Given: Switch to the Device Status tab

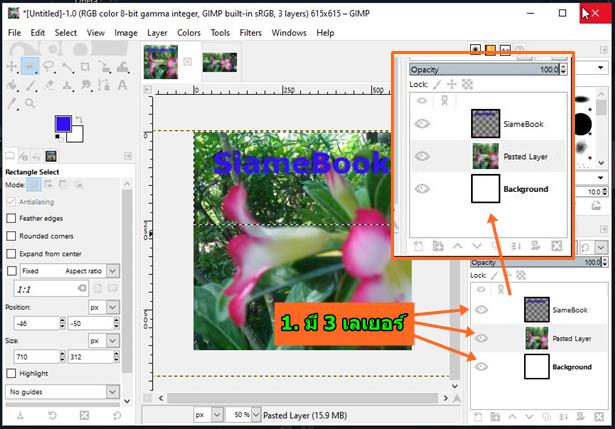Looking at the screenshot, I should [x=23, y=156].
